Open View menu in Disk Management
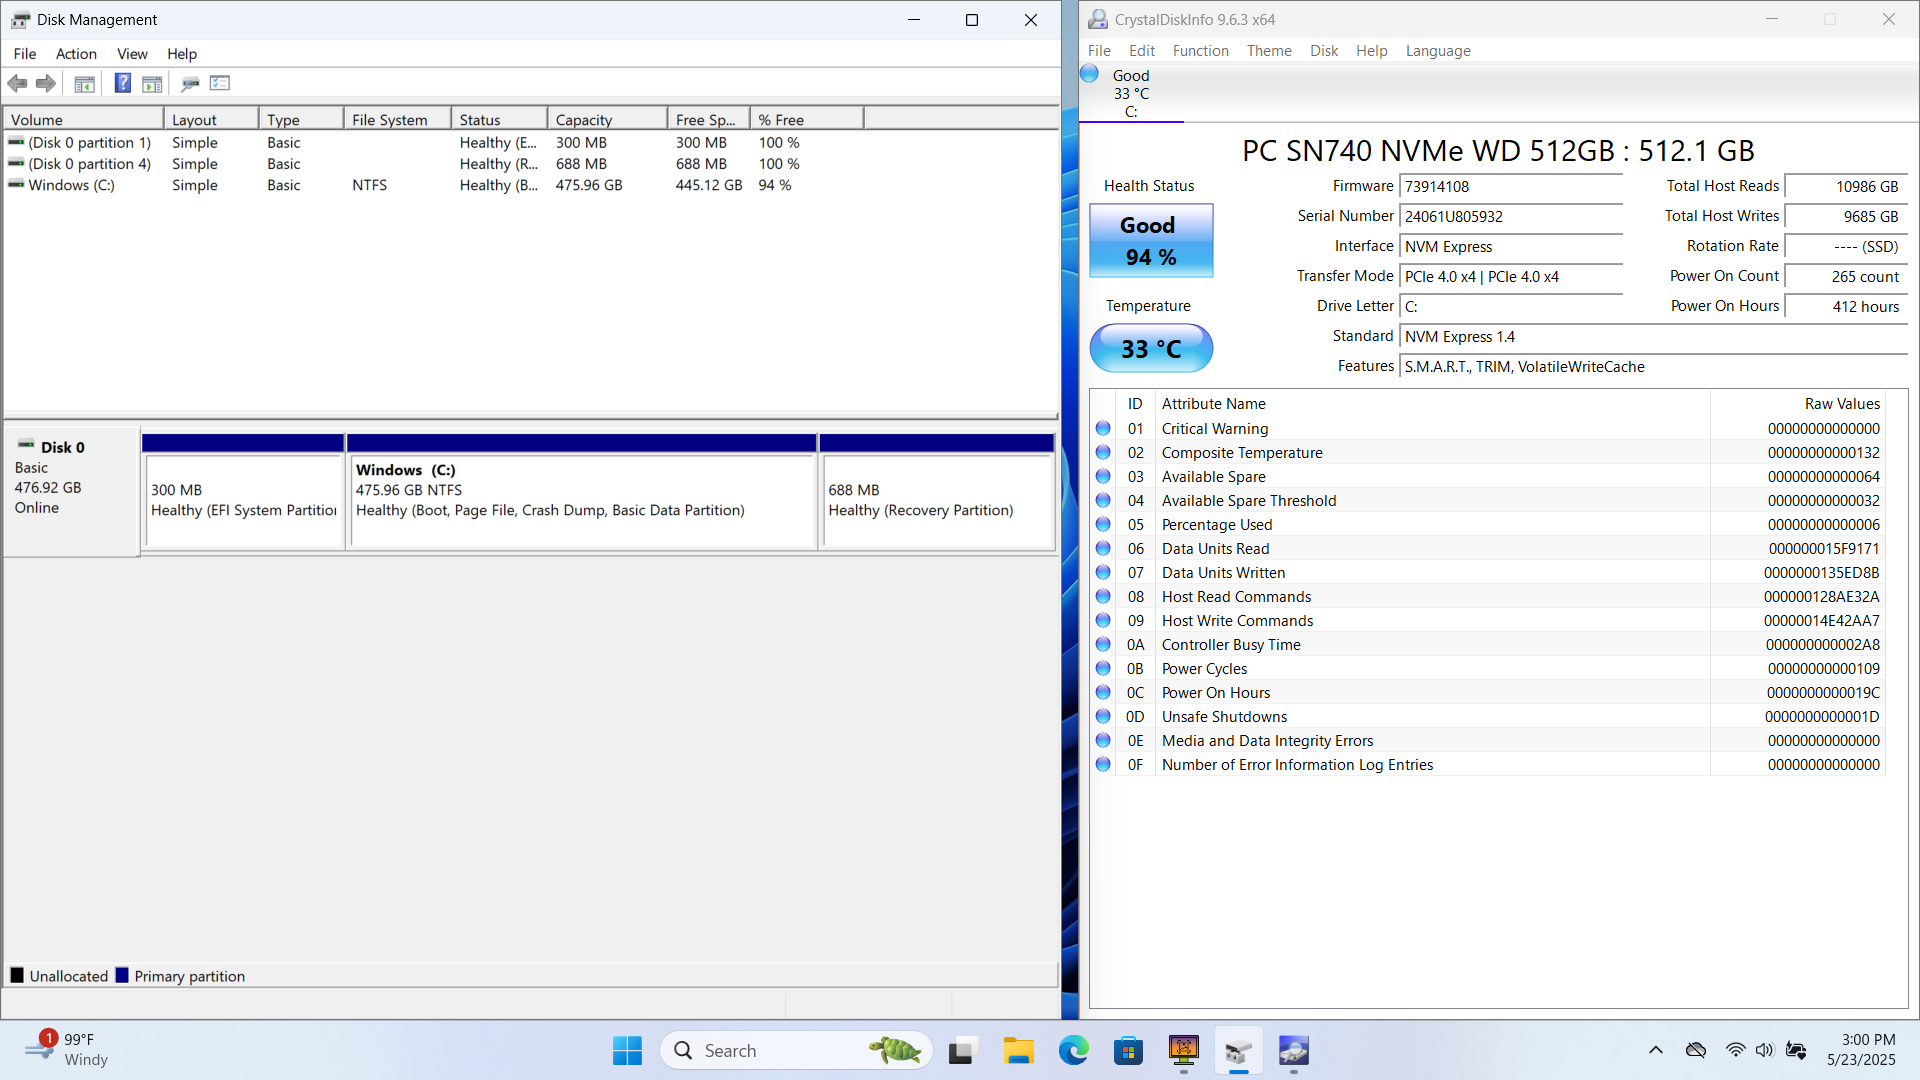The width and height of the screenshot is (1920, 1080). pyautogui.click(x=132, y=53)
